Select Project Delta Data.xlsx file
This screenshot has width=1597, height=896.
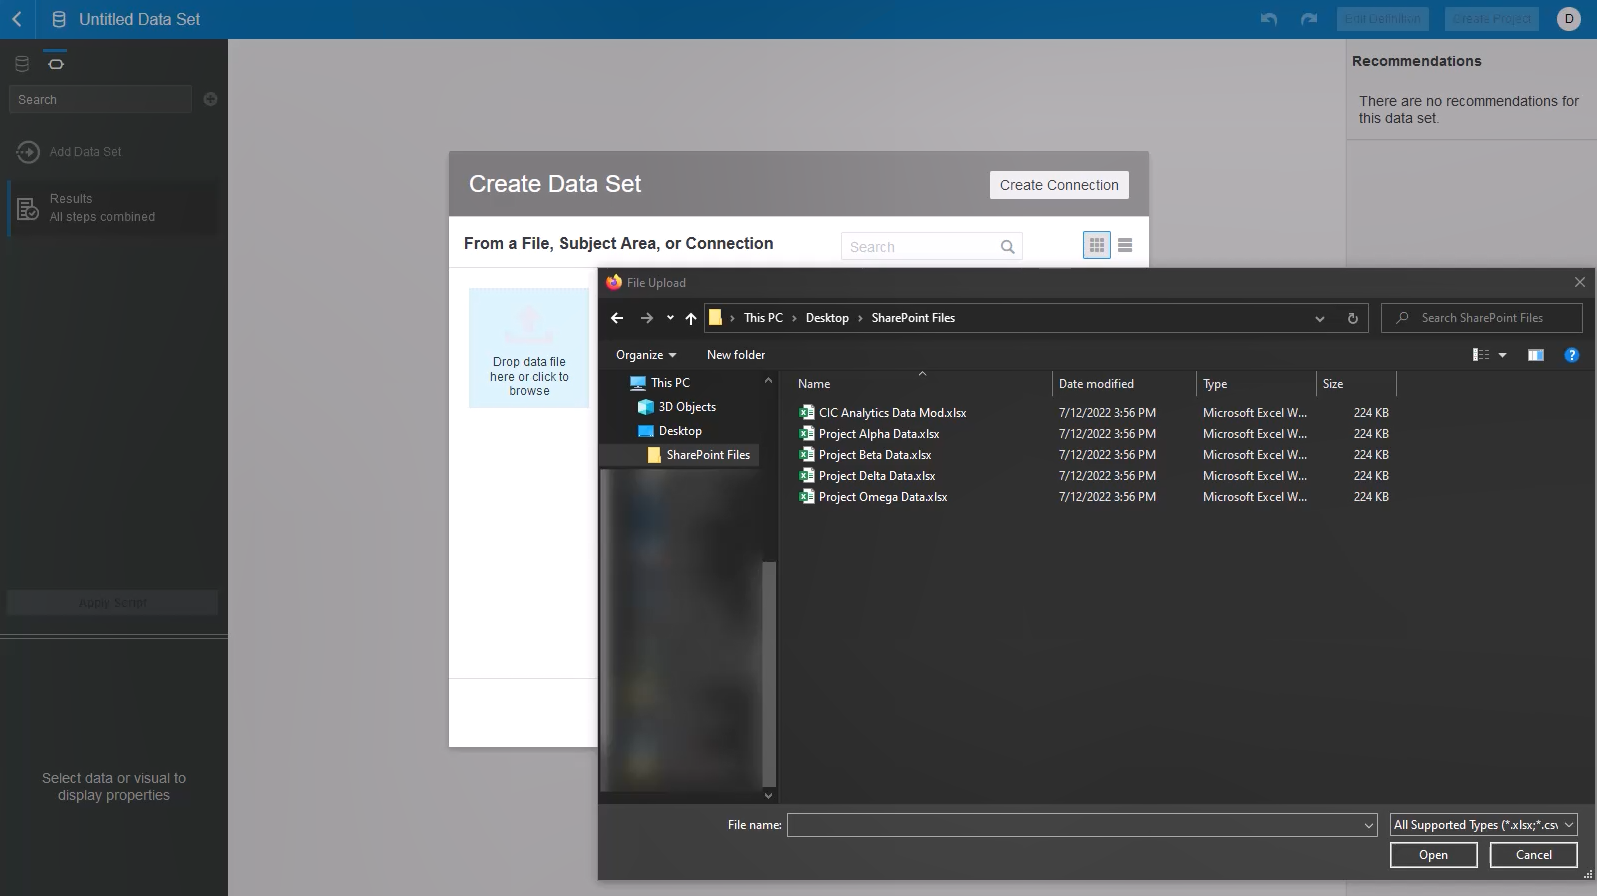[x=877, y=476]
